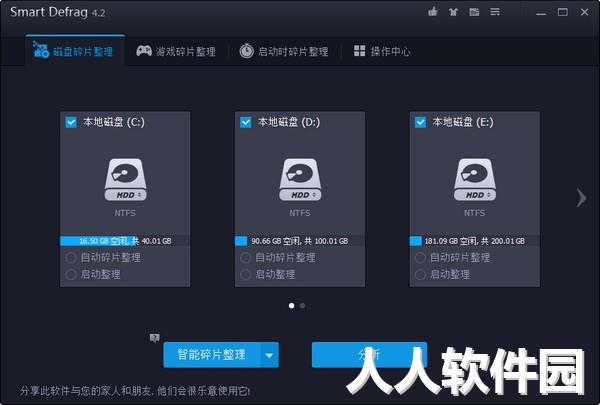Click the 本地磁盘 (D:) title text
This screenshot has width=600, height=405.
coord(289,122)
